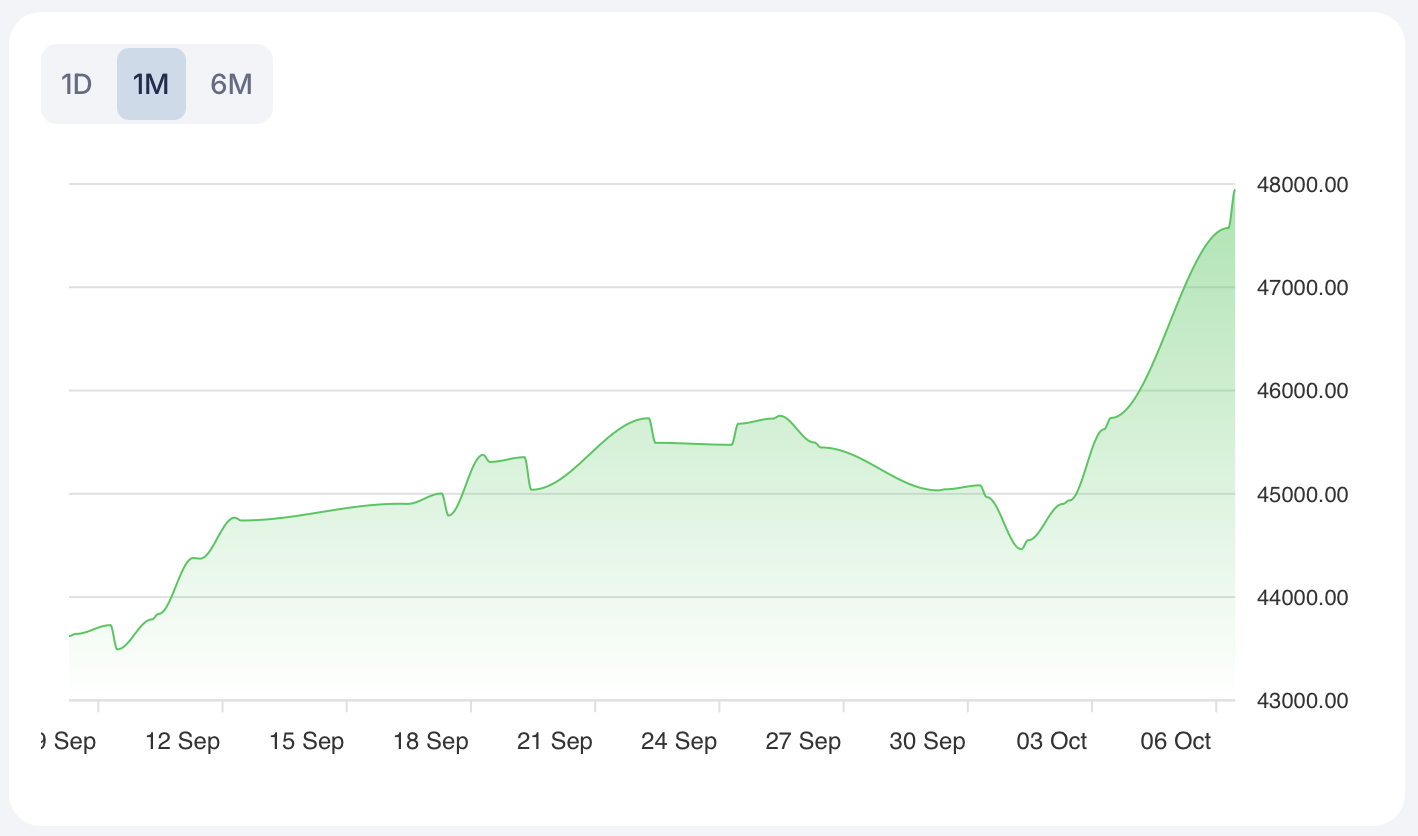
Task: Switch to the 1D time range
Action: point(77,84)
